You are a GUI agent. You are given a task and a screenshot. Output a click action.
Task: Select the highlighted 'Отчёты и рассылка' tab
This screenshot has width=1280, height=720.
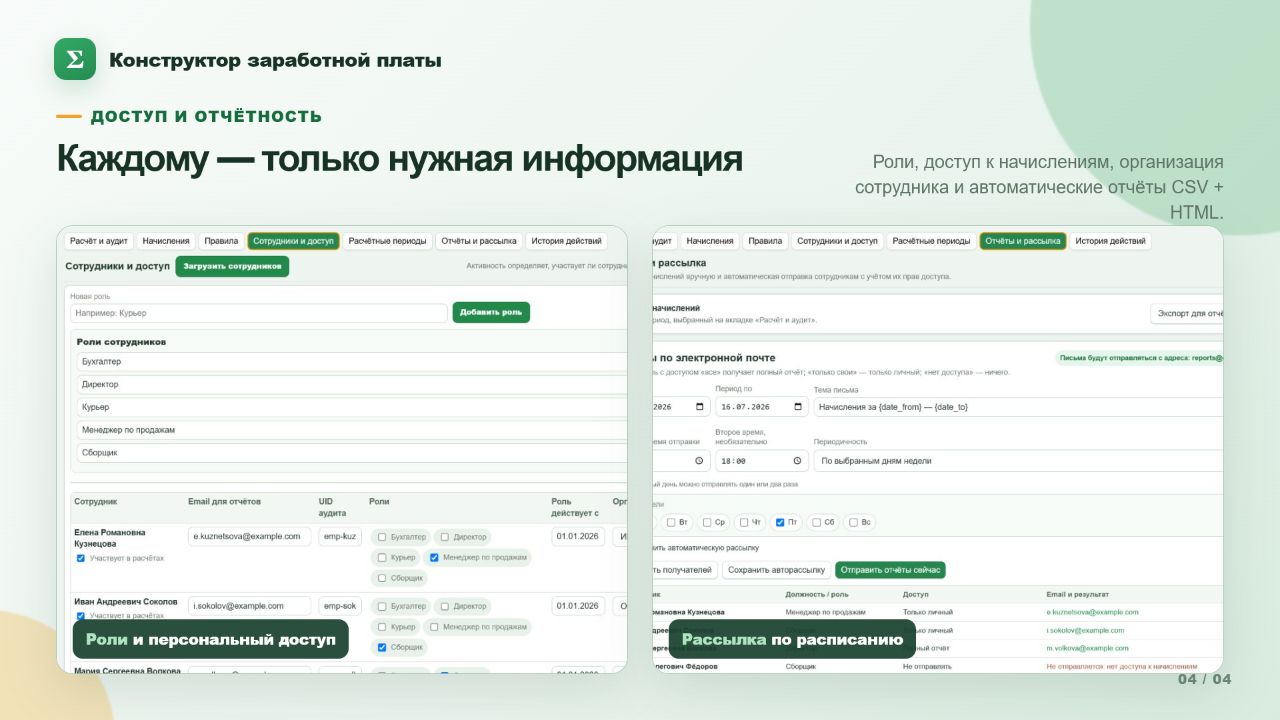(x=1023, y=241)
